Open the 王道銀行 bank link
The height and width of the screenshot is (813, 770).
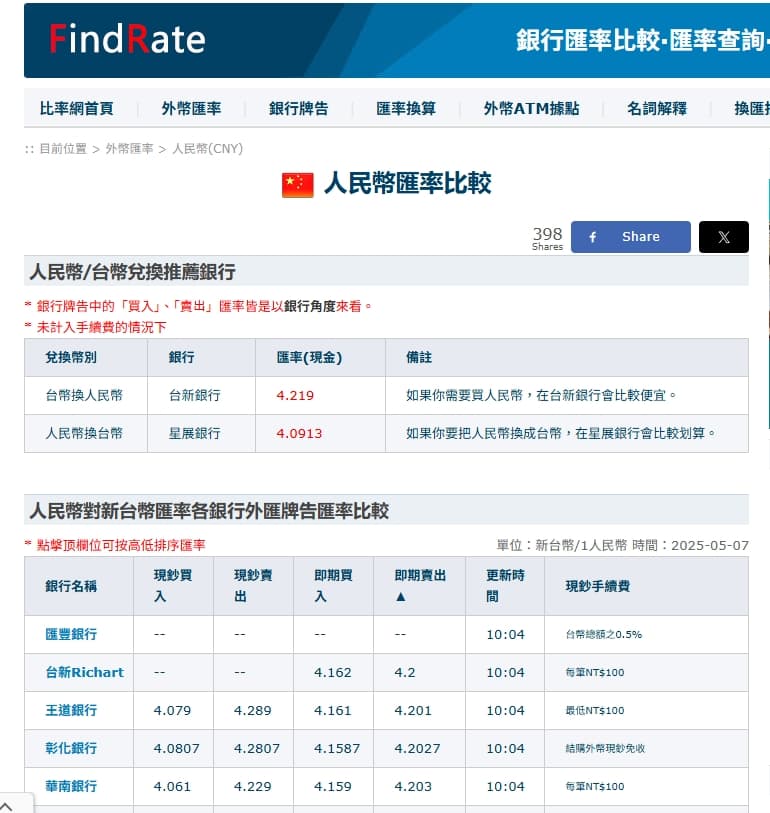(x=71, y=710)
